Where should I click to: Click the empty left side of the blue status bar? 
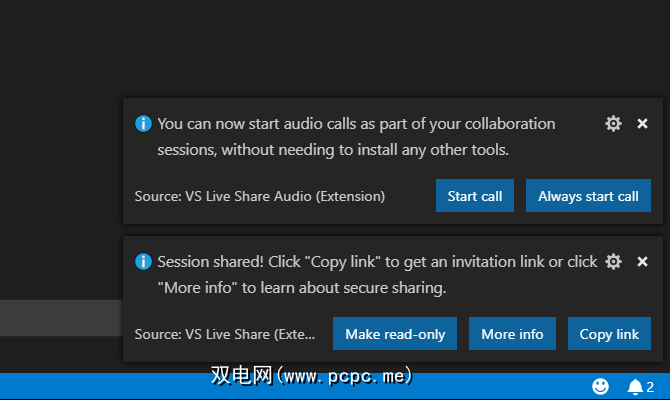pos(100,386)
